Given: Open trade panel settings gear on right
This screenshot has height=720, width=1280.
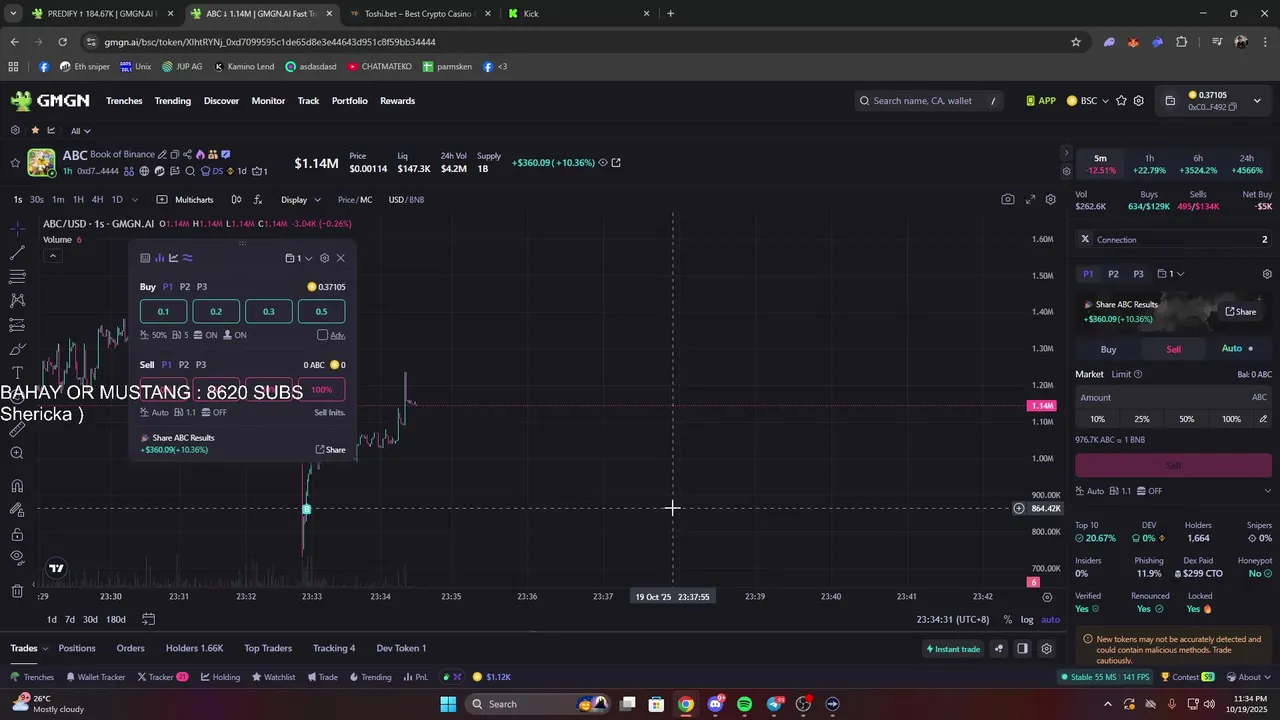Looking at the screenshot, I should pyautogui.click(x=1267, y=274).
